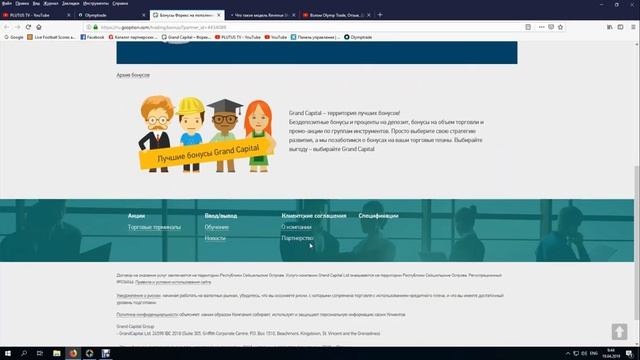Toggle the sidebar view icon

[x=620, y=27]
